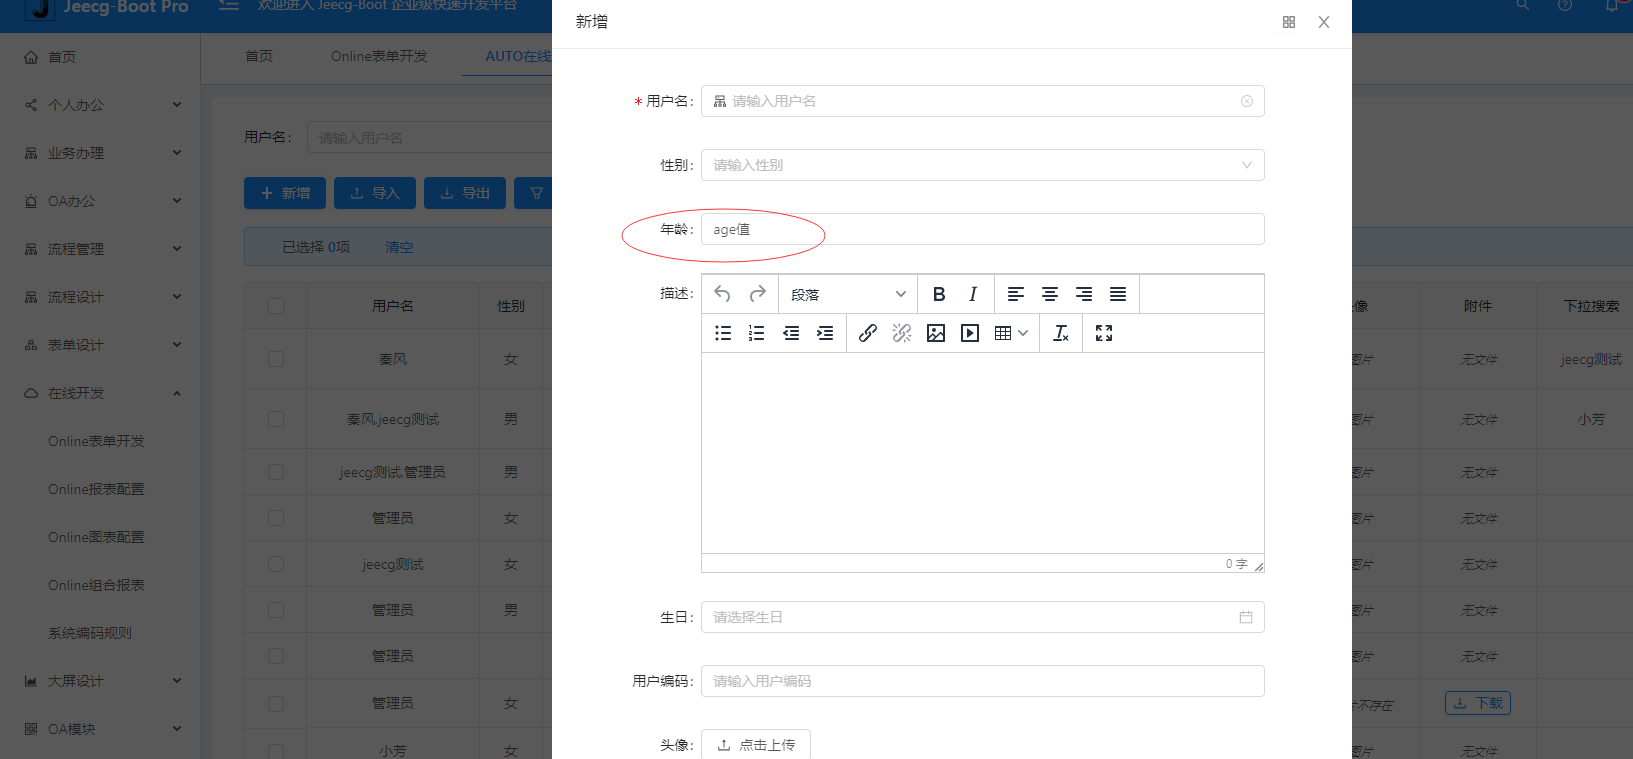
Task: Click the undo icon in description editor
Action: click(723, 294)
